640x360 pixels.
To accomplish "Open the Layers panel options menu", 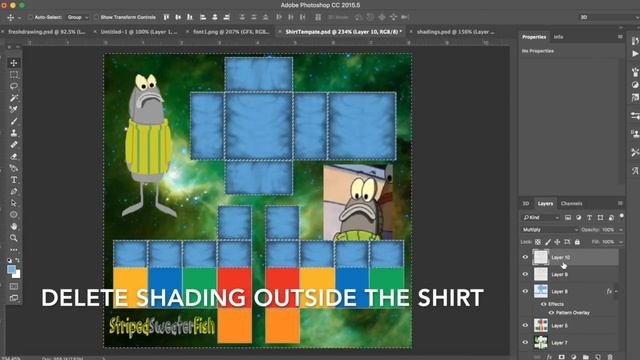I will (x=620, y=203).
